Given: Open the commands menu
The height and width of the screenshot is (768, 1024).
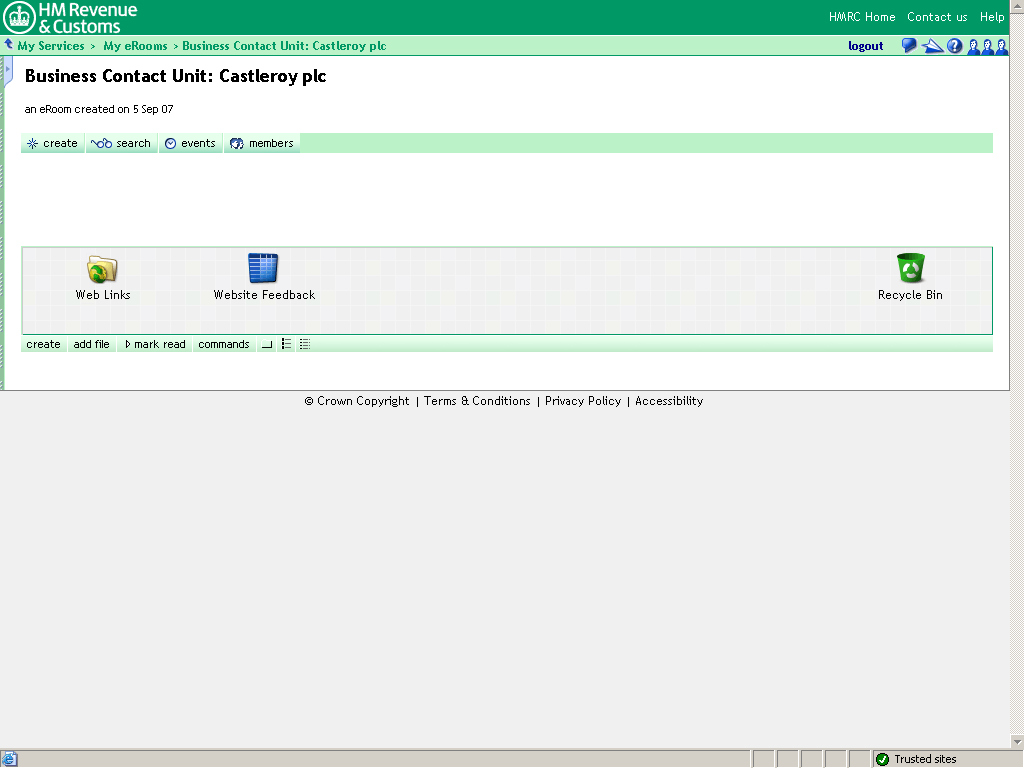Looking at the screenshot, I should point(223,344).
